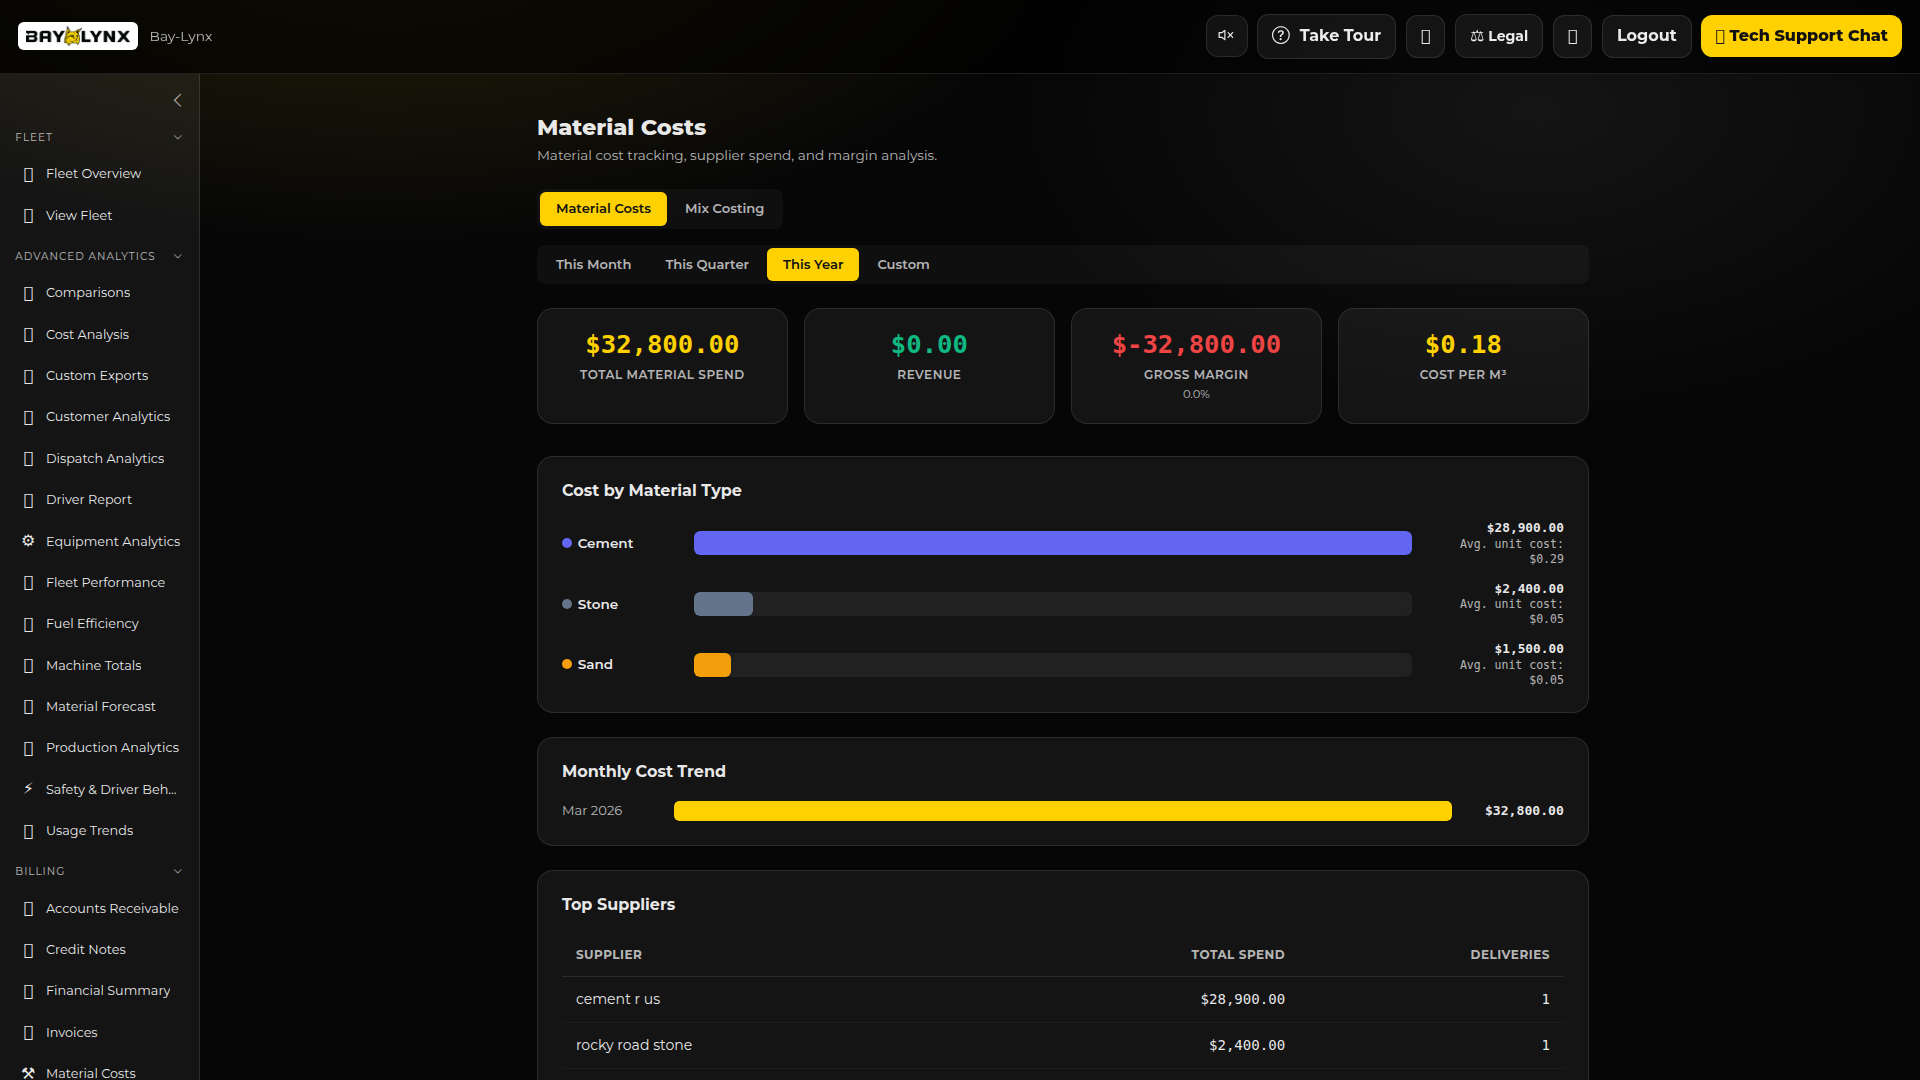Click the Fuel Efficiency sidebar icon
The width and height of the screenshot is (1920, 1080).
click(28, 624)
